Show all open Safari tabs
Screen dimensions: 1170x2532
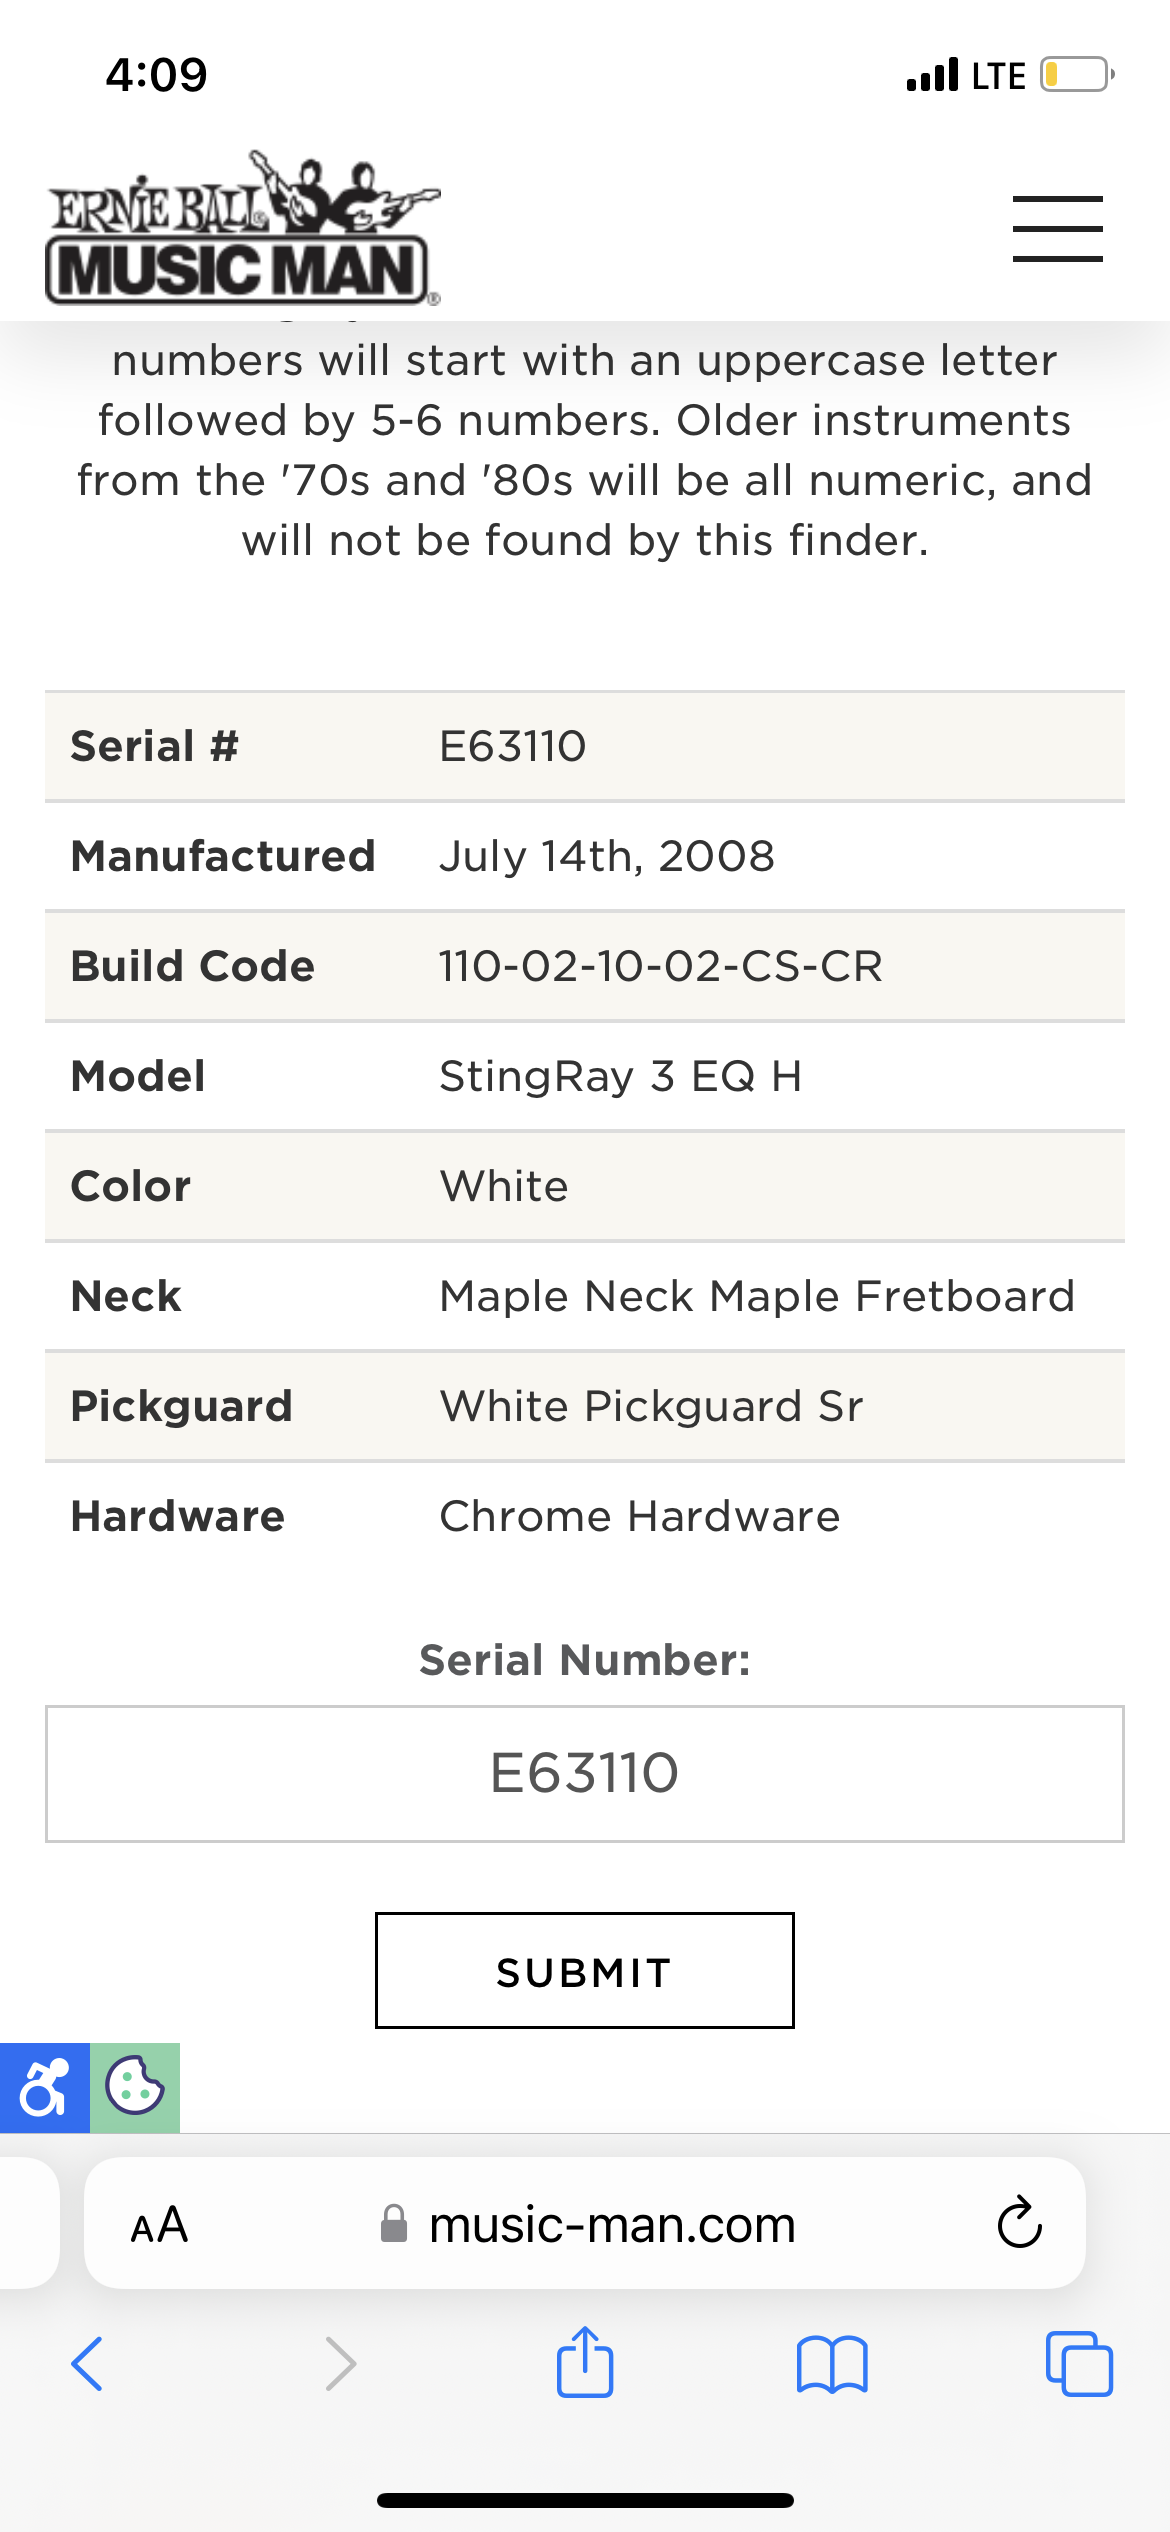click(1079, 2364)
